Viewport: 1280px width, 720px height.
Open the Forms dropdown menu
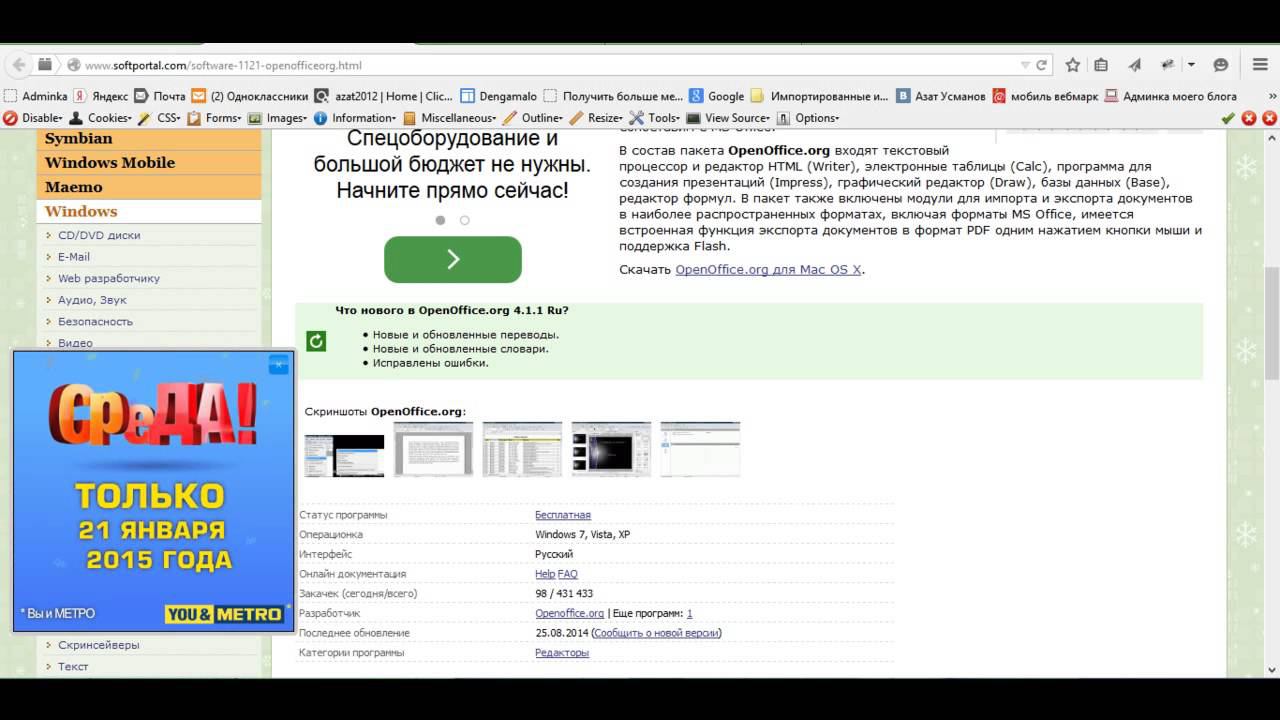[x=214, y=118]
